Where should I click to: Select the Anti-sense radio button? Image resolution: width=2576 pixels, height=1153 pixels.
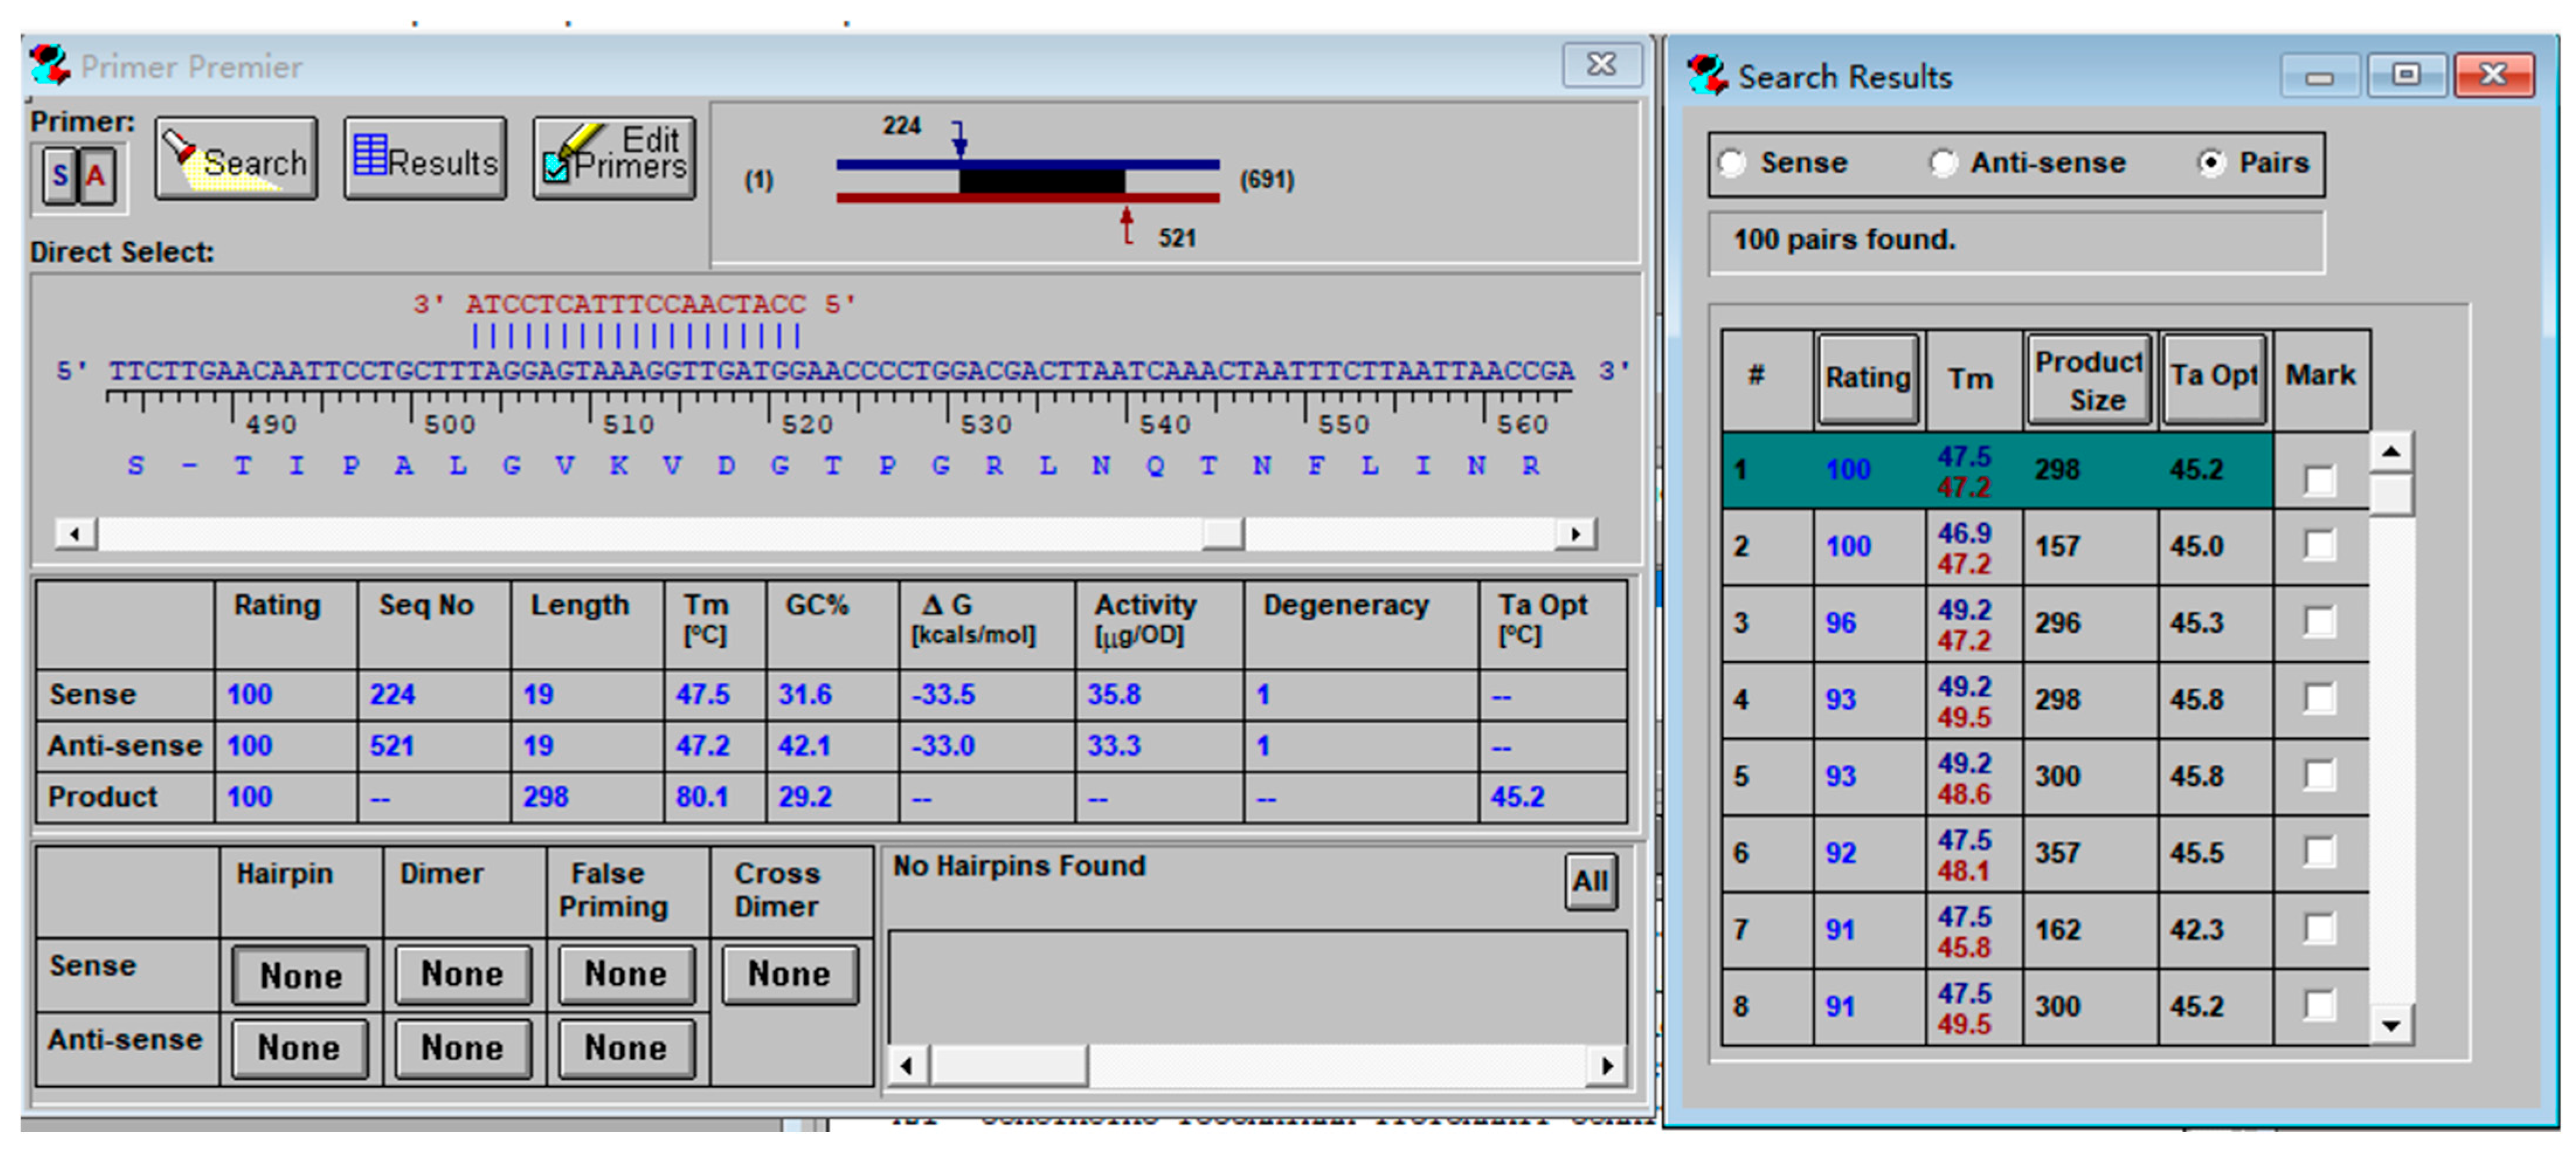pos(1943,163)
